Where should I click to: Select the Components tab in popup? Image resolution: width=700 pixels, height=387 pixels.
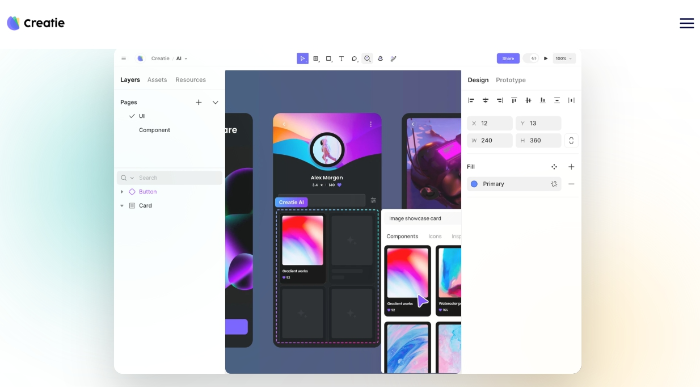point(402,236)
